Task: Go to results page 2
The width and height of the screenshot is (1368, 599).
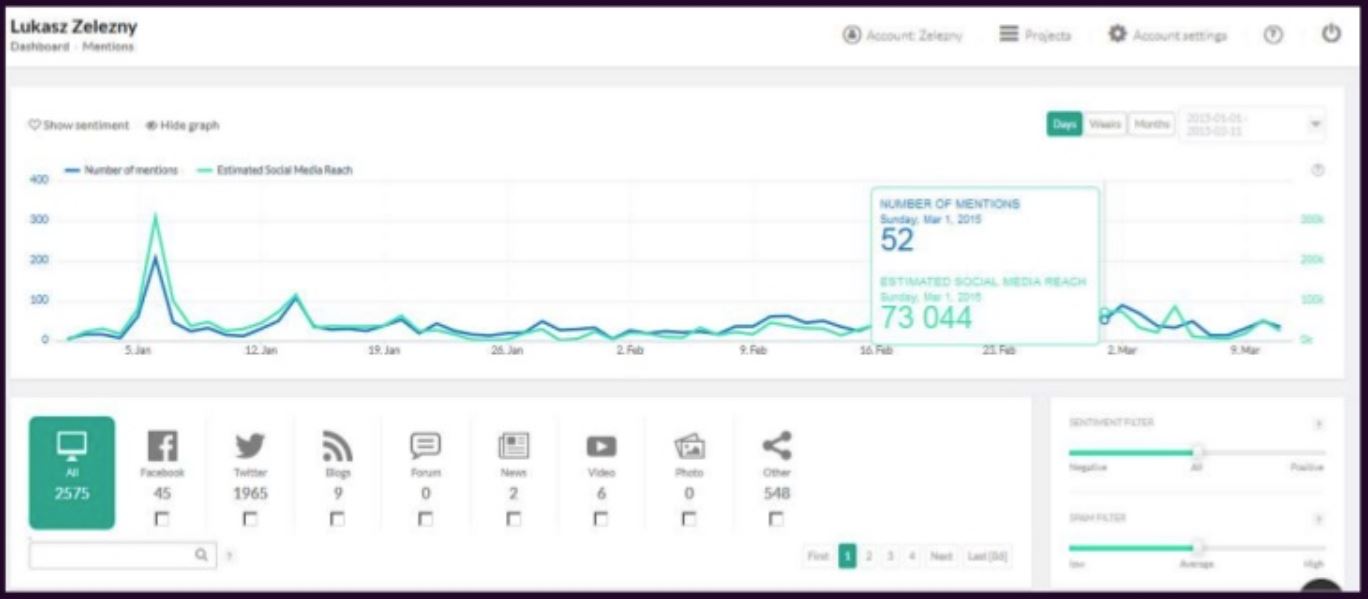Action: click(869, 556)
